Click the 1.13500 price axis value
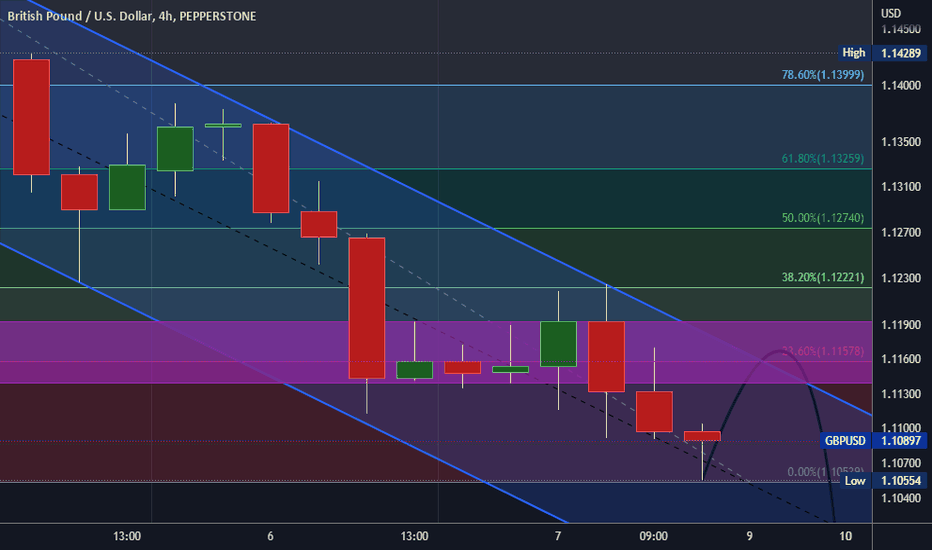 (900, 142)
